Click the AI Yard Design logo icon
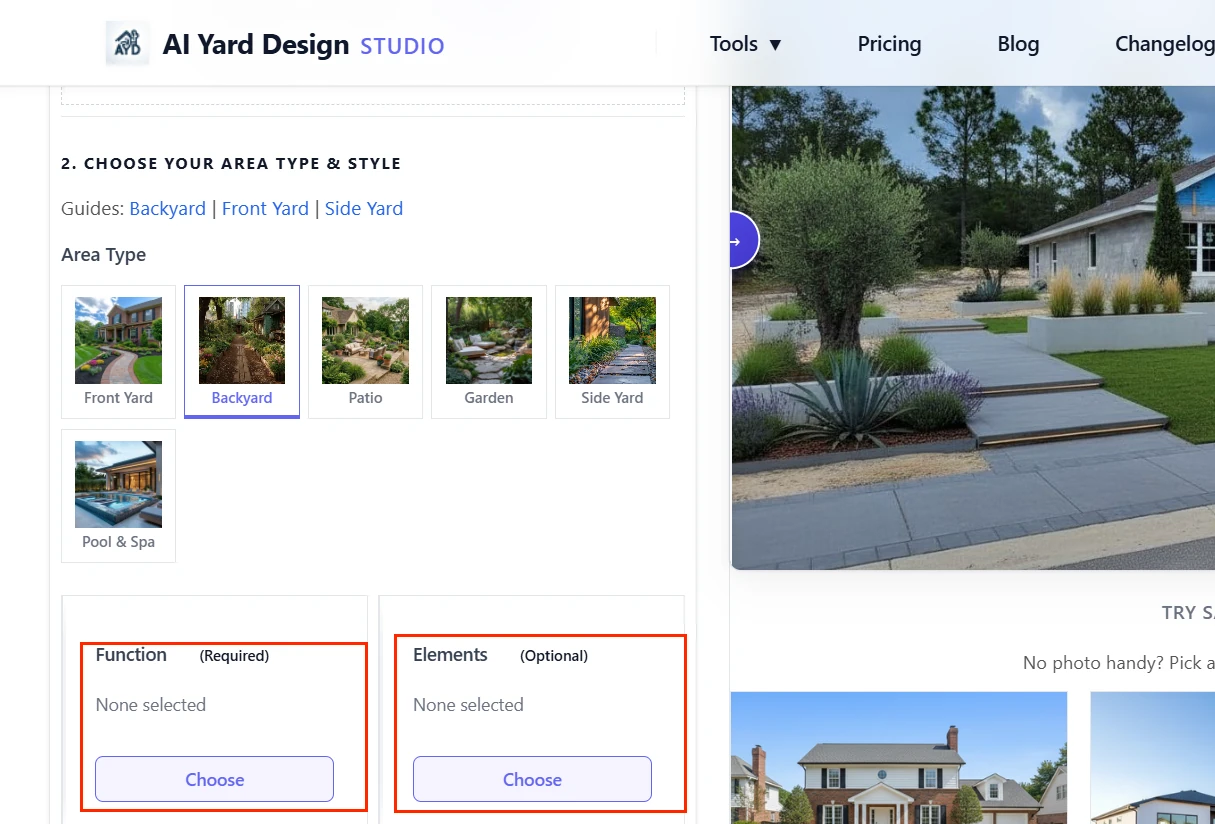 (127, 44)
